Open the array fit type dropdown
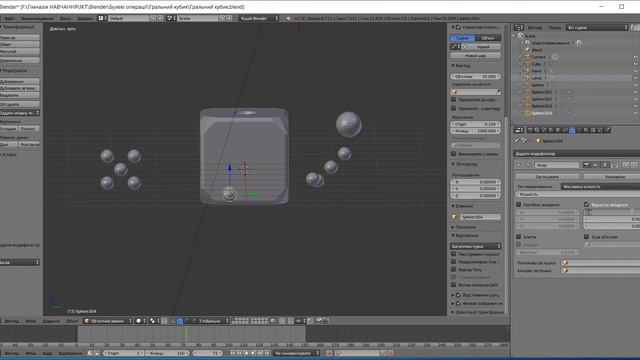Screen dimensions: 640x360 coord(600,186)
